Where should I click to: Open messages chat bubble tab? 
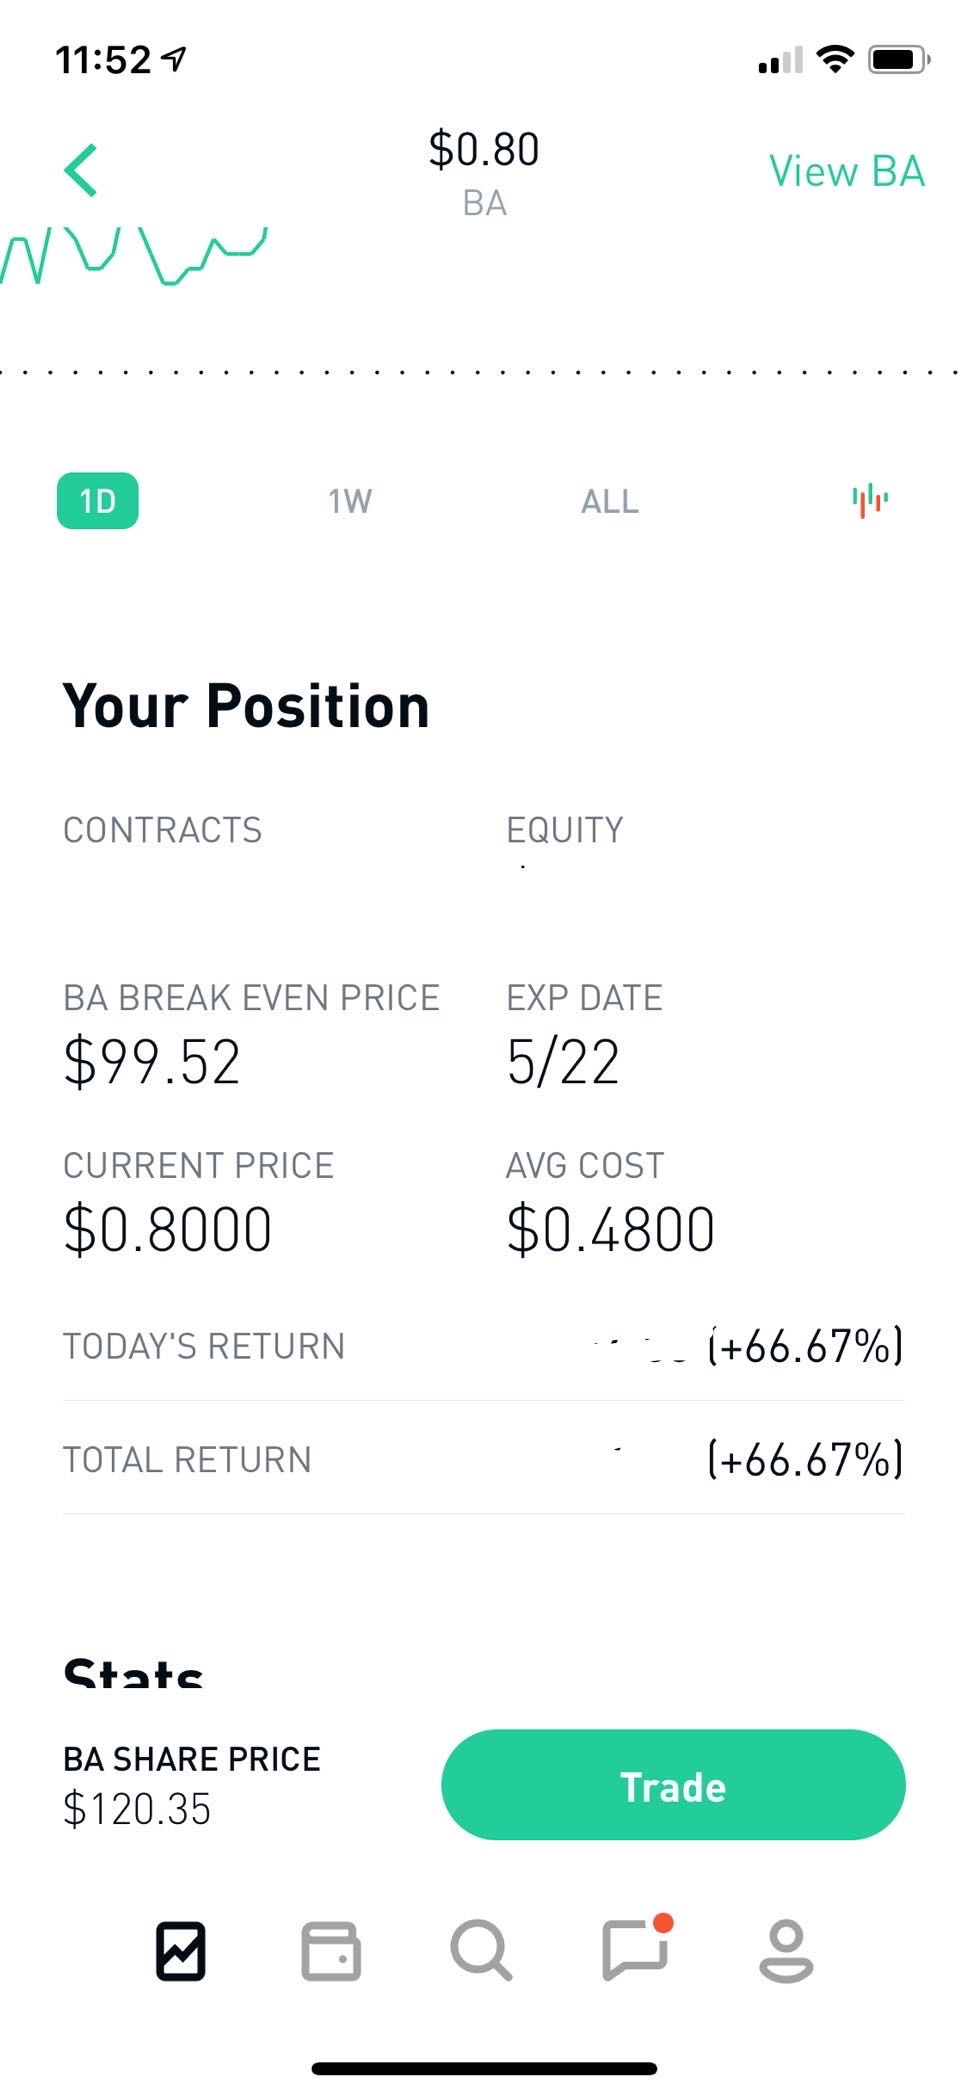click(636, 1949)
